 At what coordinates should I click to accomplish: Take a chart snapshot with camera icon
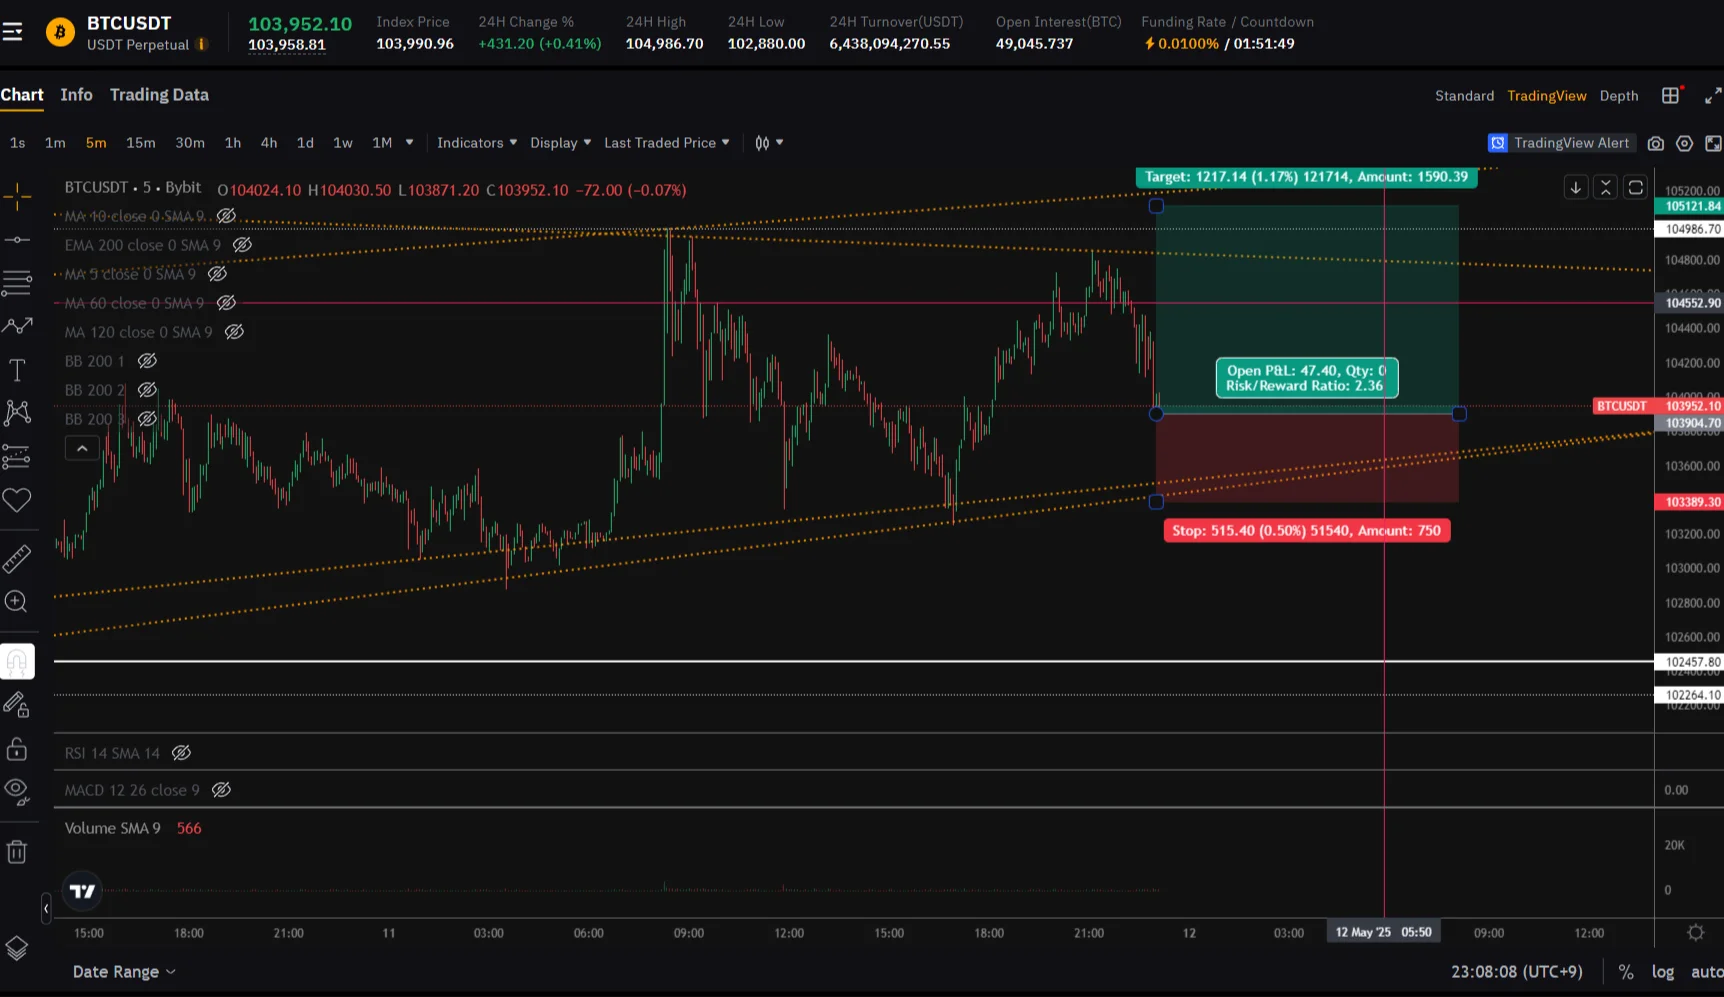point(1656,143)
